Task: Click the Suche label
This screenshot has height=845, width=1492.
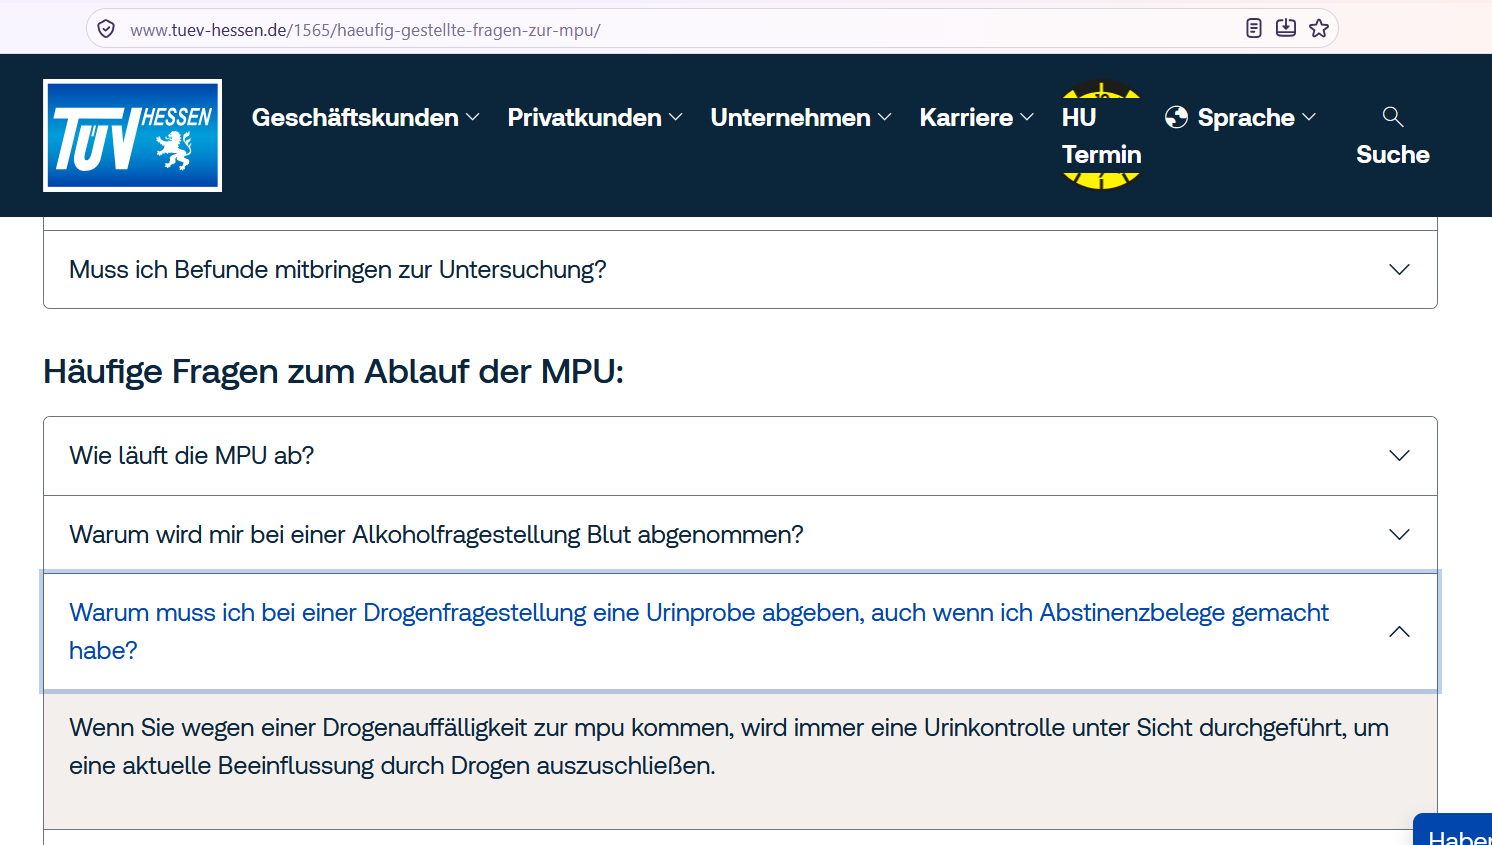Action: pyautogui.click(x=1393, y=155)
